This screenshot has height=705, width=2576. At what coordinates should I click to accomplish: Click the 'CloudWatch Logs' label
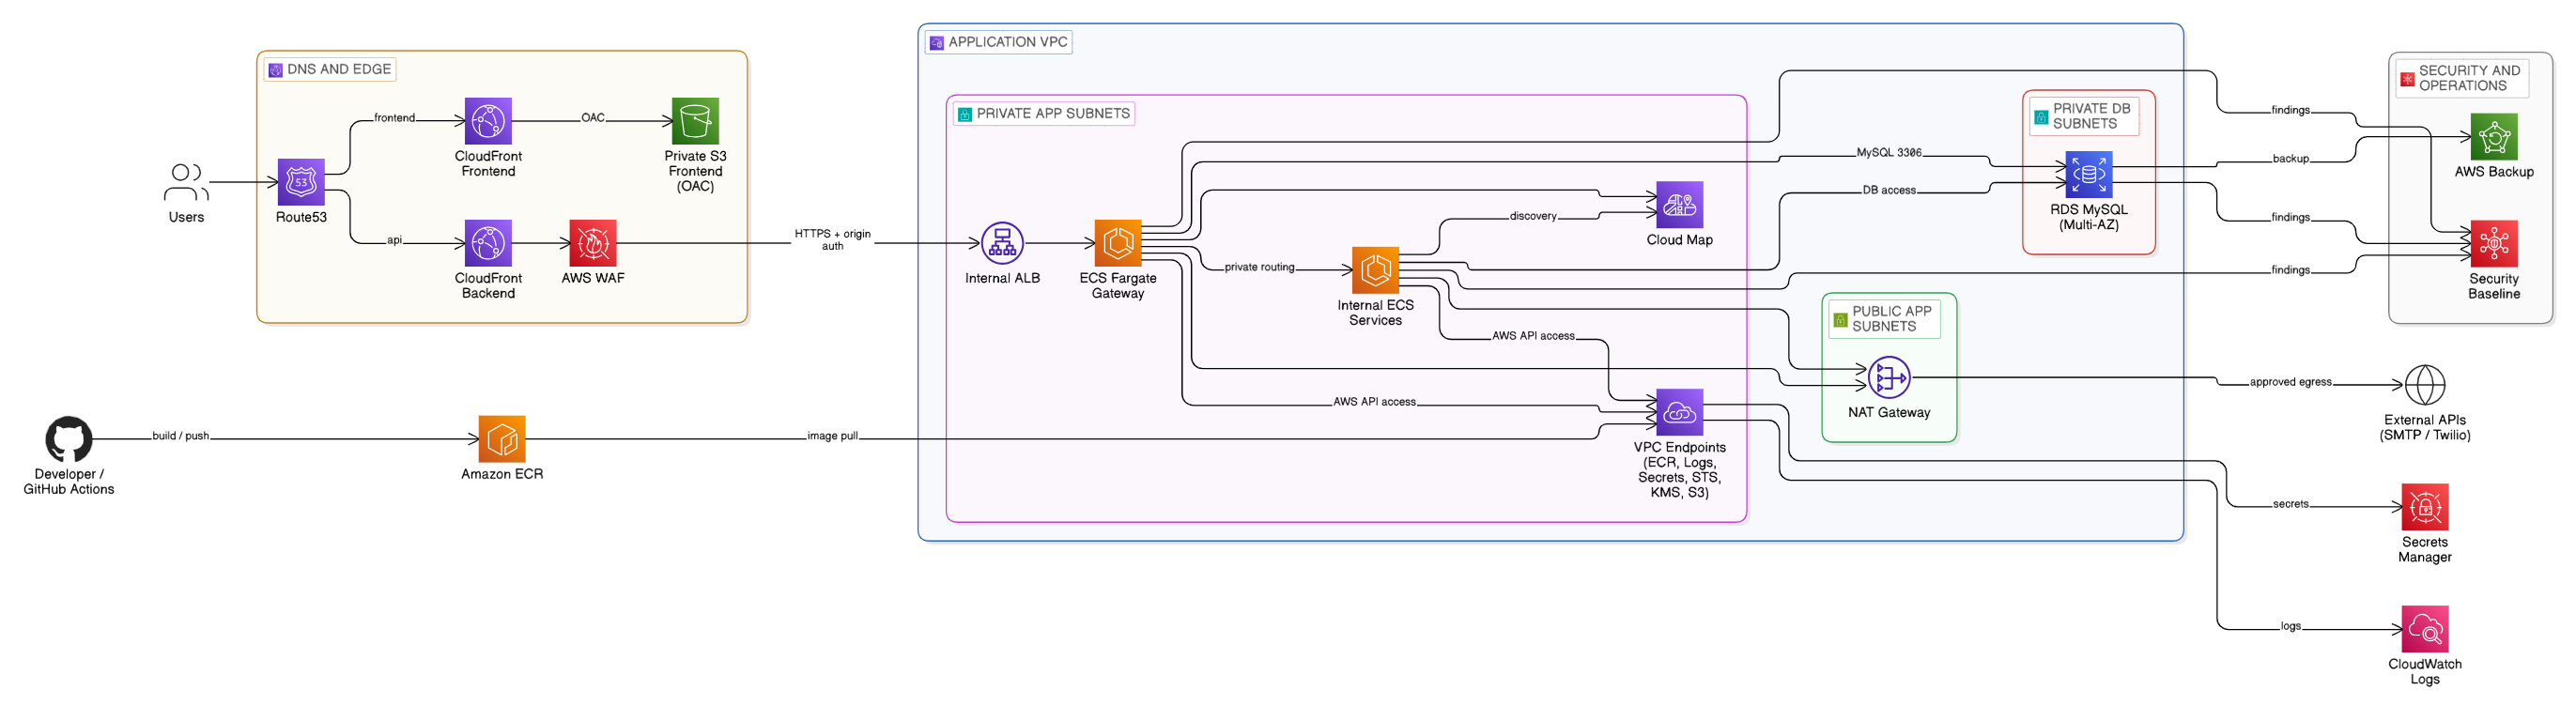2424,672
